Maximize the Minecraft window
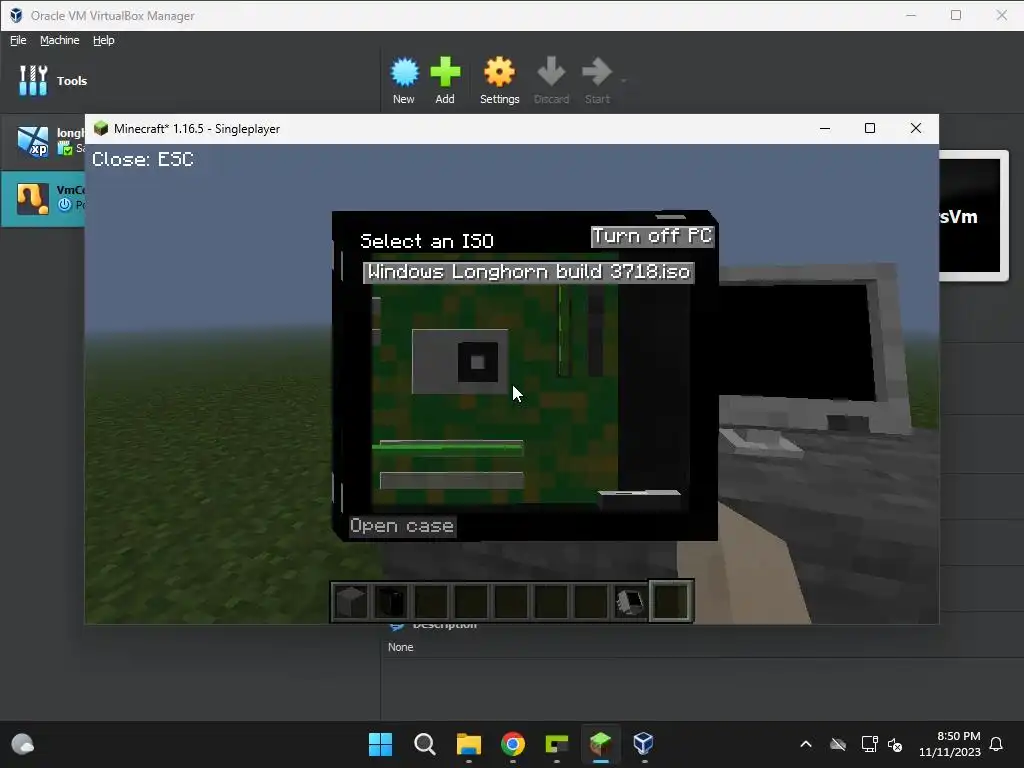Viewport: 1024px width, 768px height. 870,128
